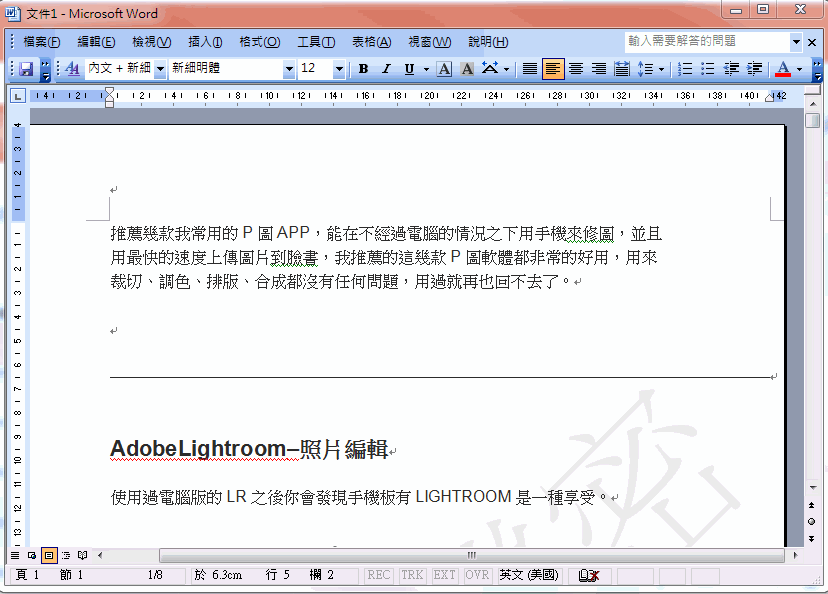Screen dimensions: 828x594
Task: Open the 檔案(F) menu
Action: click(x=42, y=42)
